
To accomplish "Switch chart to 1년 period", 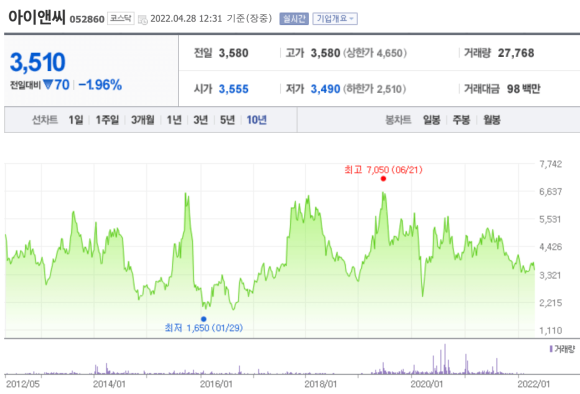I will [174, 120].
